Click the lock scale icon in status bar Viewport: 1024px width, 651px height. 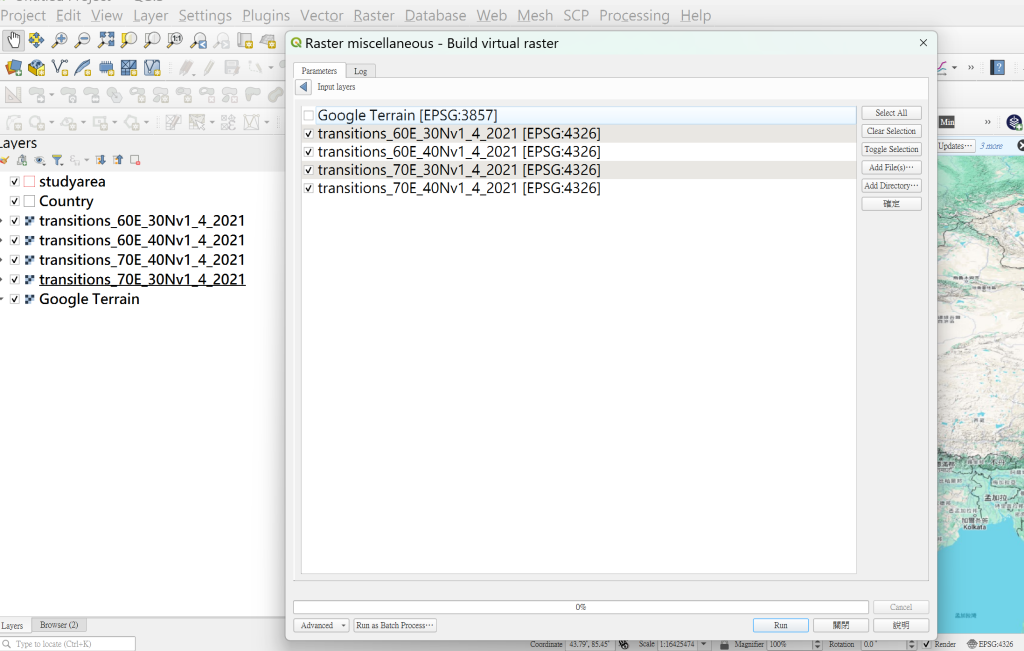724,644
